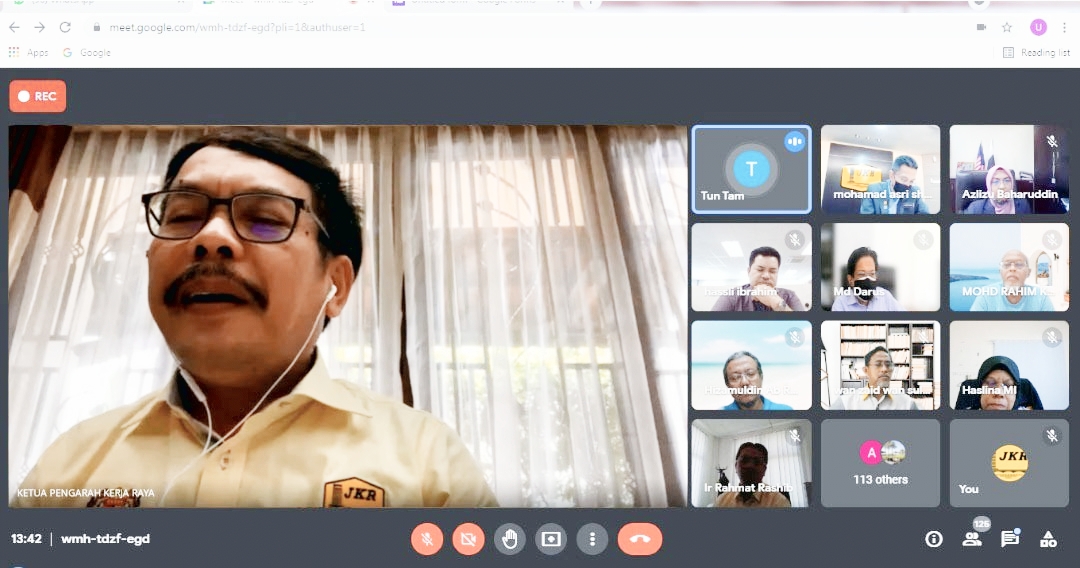This screenshot has width=1080, height=568.
Task: Click the REC recording indicator
Action: [38, 96]
